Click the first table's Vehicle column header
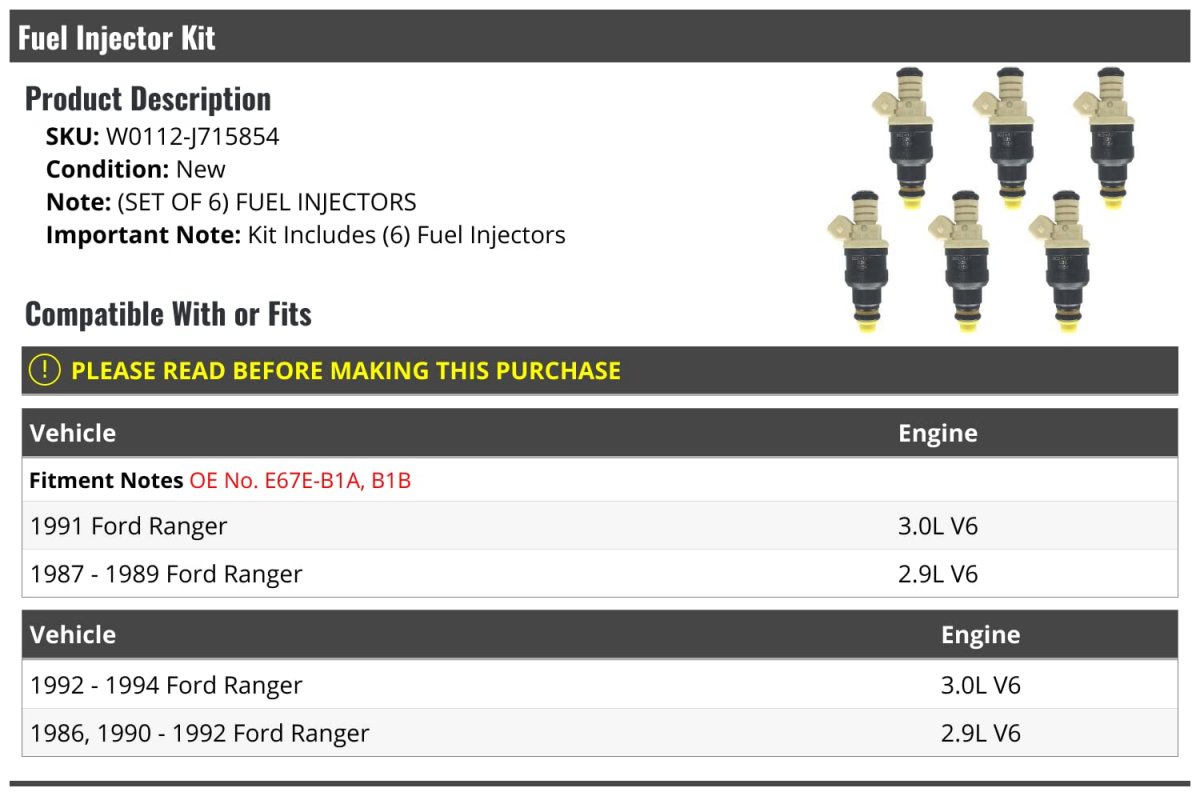The width and height of the screenshot is (1200, 796). pos(73,433)
